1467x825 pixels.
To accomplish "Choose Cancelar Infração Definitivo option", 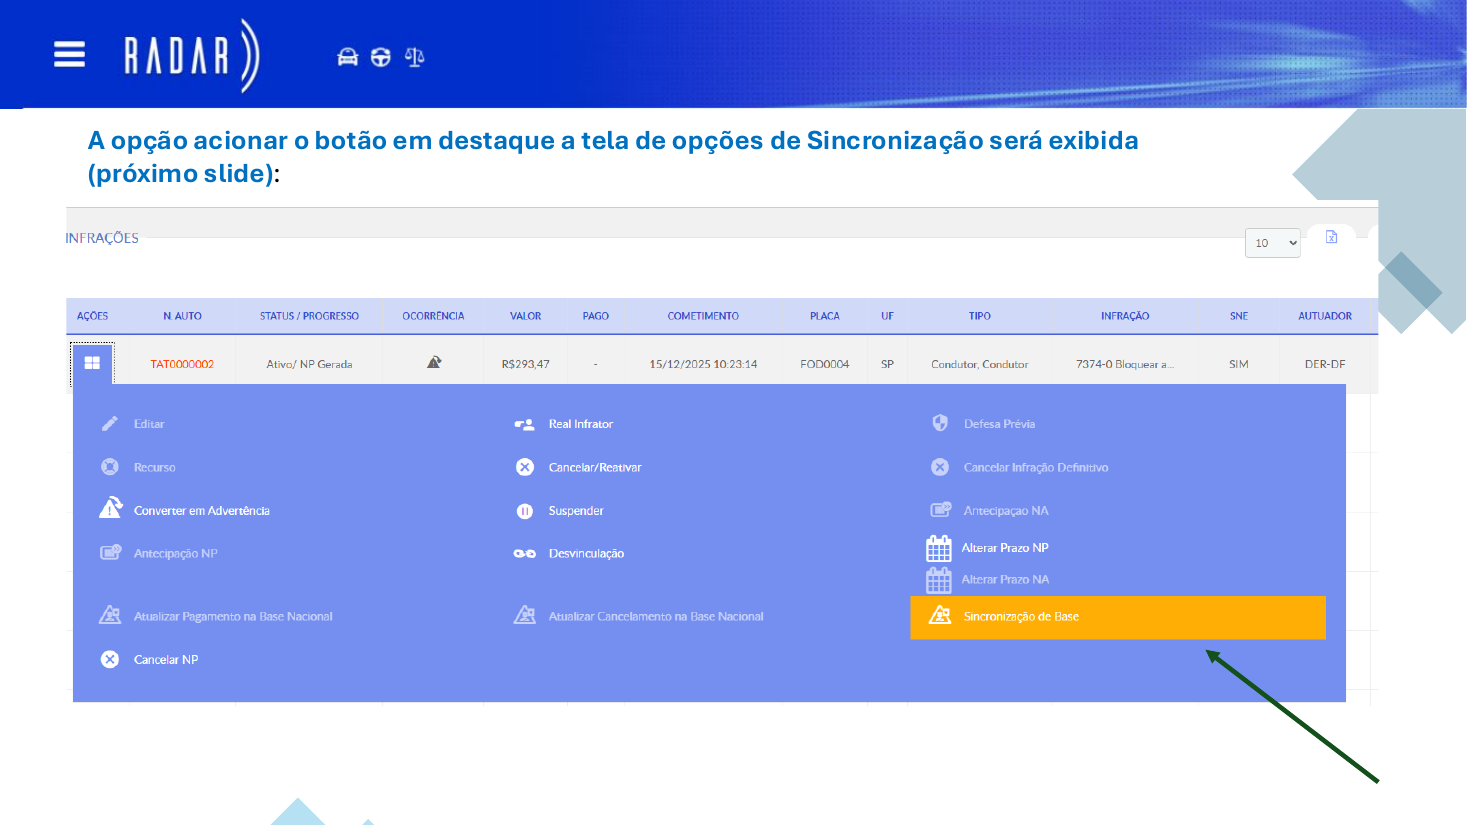I will tap(1036, 467).
